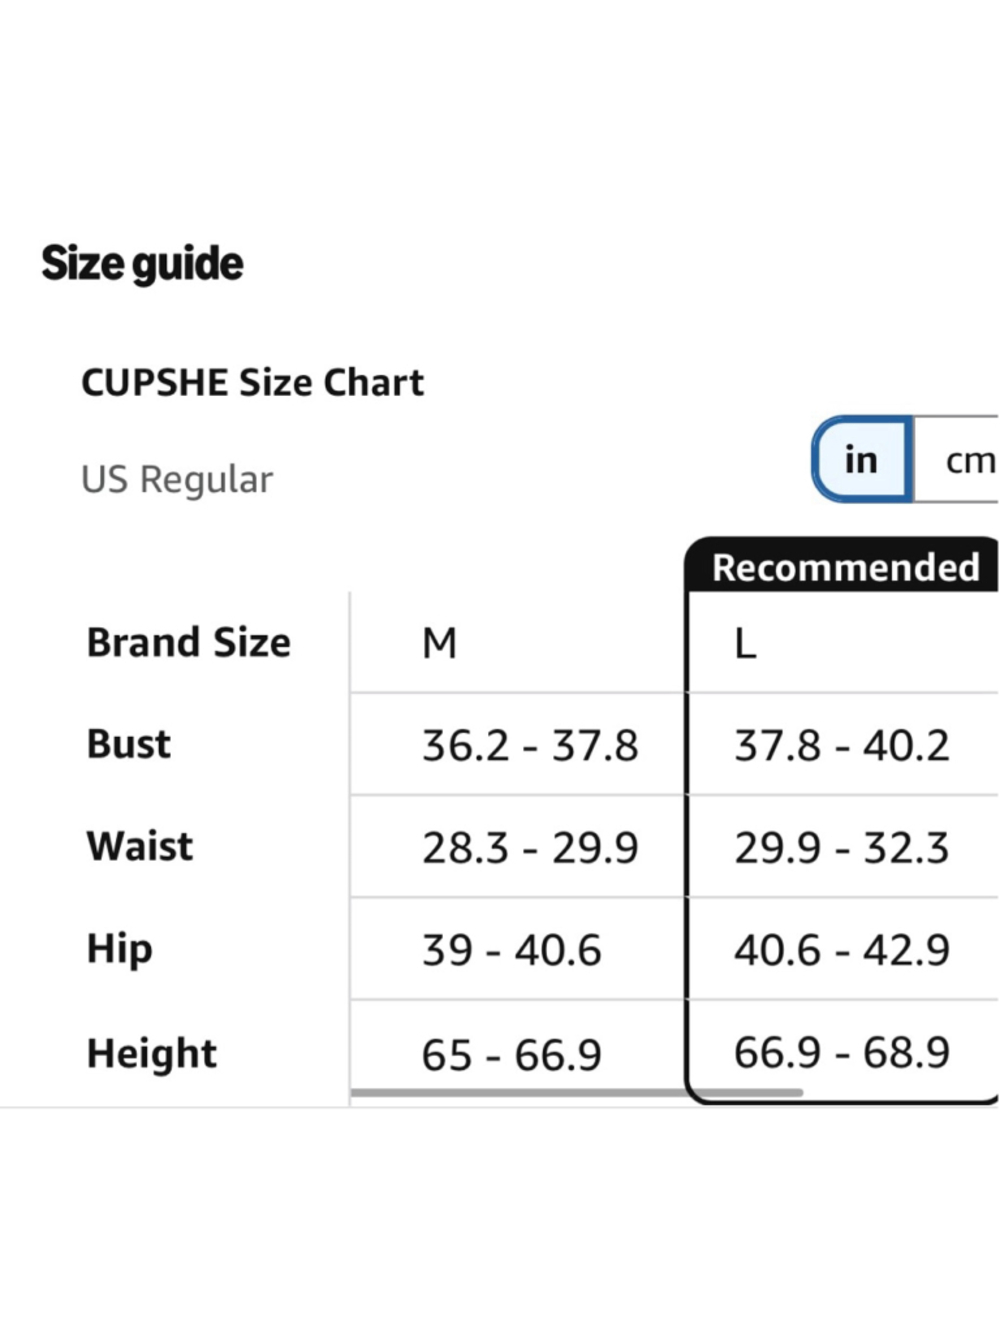This screenshot has width=1000, height=1333.
Task: Click the M bust value 36.2 - 37.8
Action: coord(529,746)
